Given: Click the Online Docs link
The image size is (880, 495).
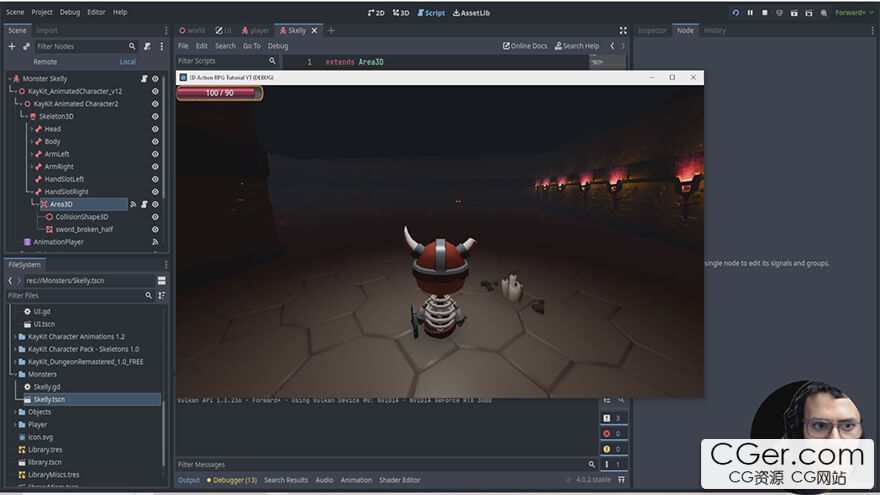Looking at the screenshot, I should coord(525,46).
